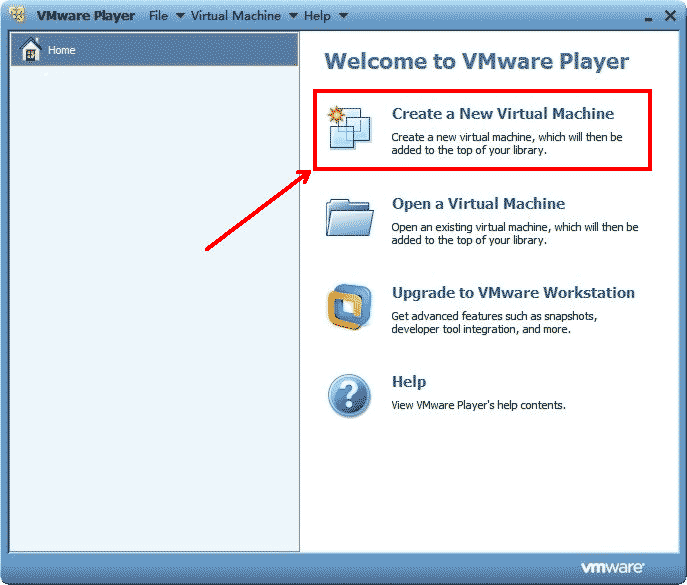Image resolution: width=687 pixels, height=585 pixels.
Task: Open the Virtual Machine menu
Action: tap(236, 16)
